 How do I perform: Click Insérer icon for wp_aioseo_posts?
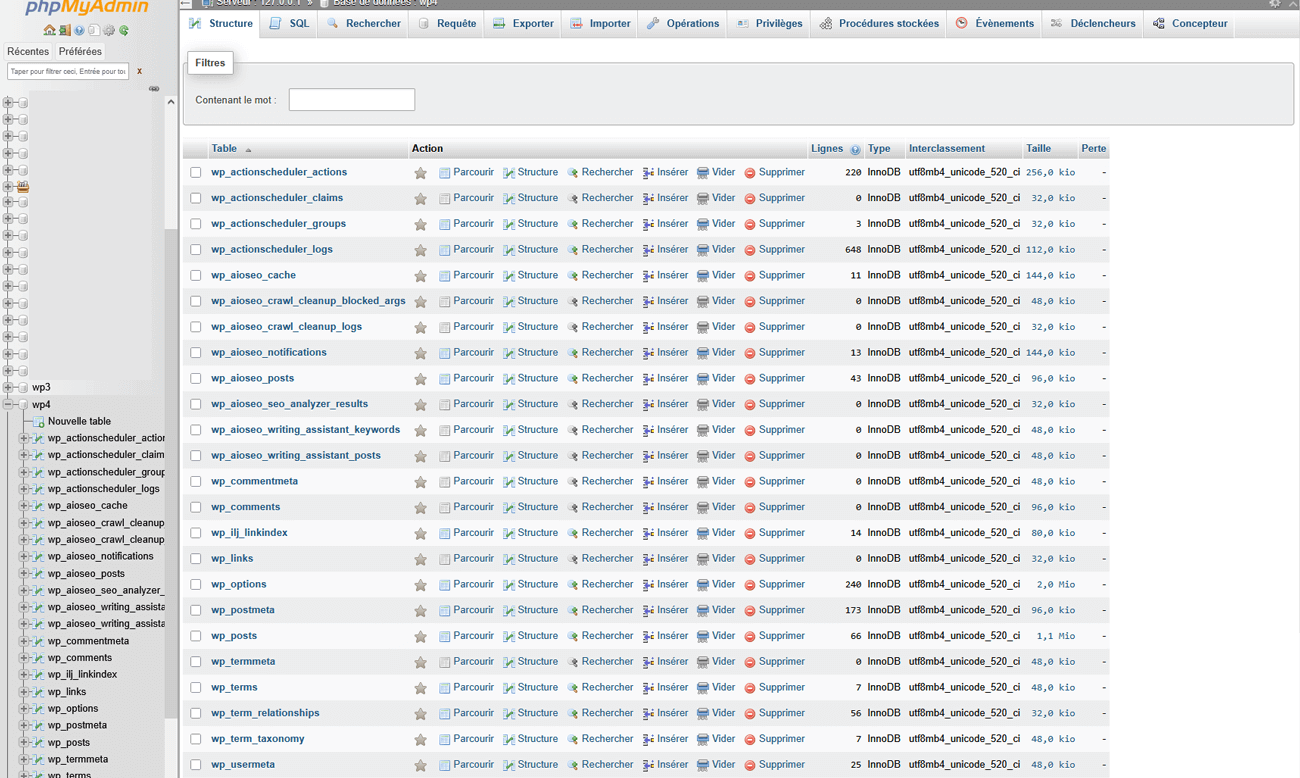click(648, 379)
